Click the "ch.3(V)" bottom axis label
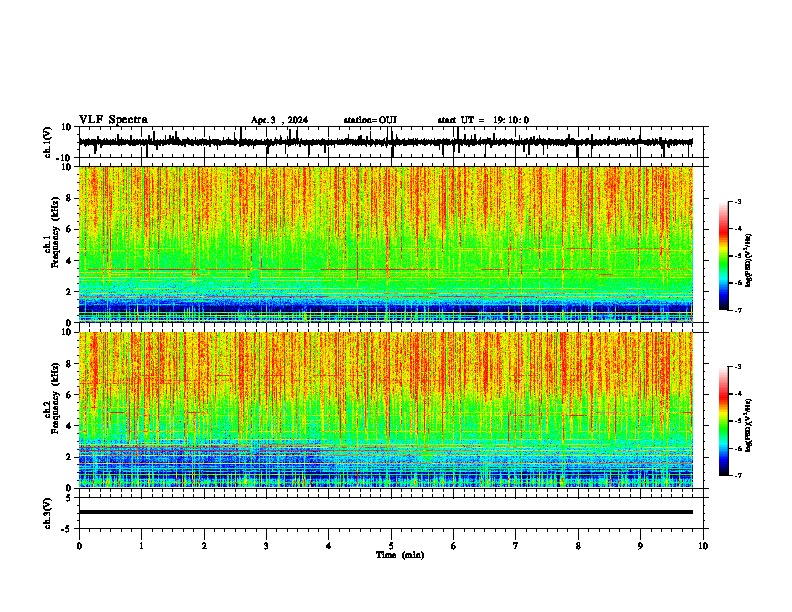 pos(48,513)
